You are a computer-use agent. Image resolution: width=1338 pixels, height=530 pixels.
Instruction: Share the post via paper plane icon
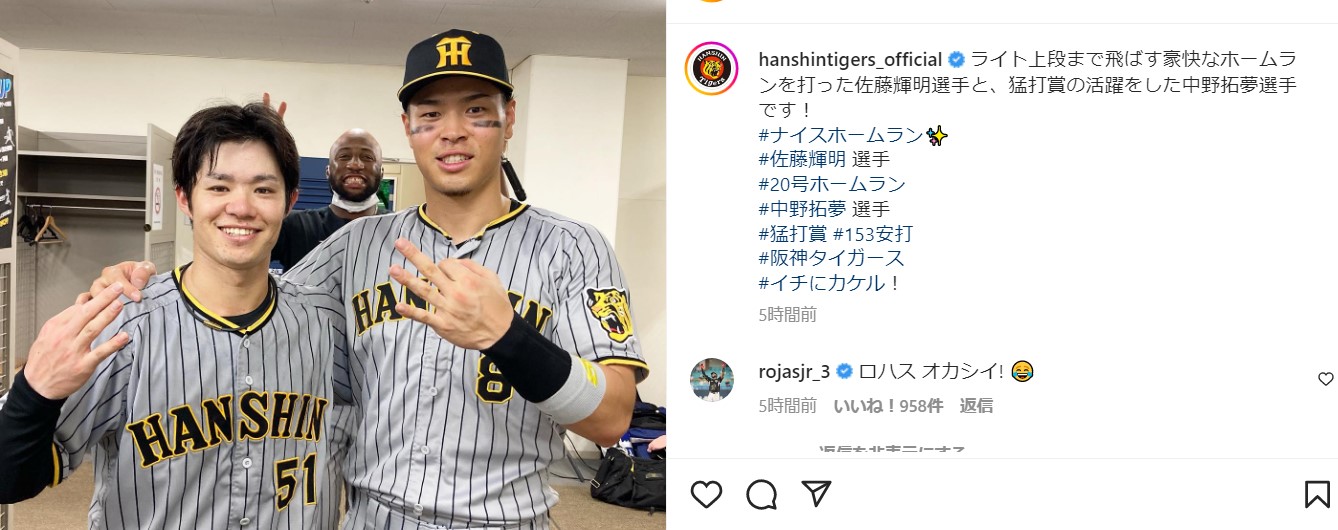tap(817, 494)
